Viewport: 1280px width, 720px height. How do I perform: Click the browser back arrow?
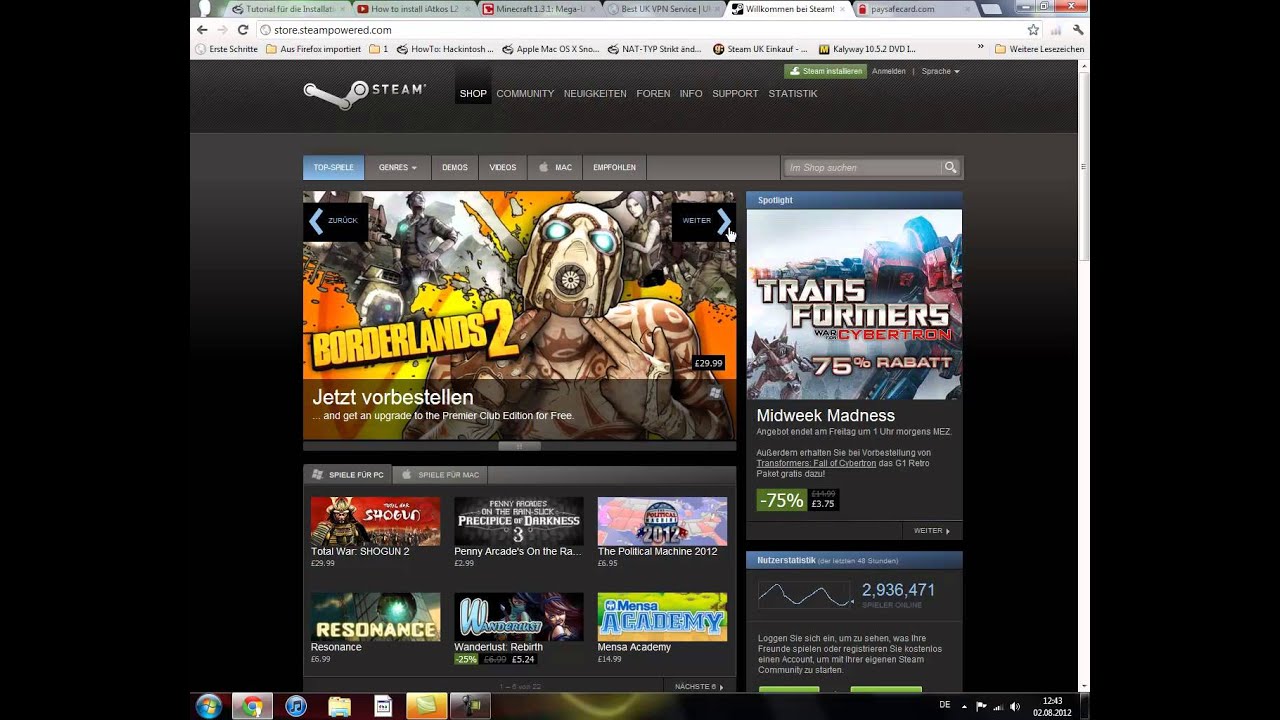[x=202, y=30]
